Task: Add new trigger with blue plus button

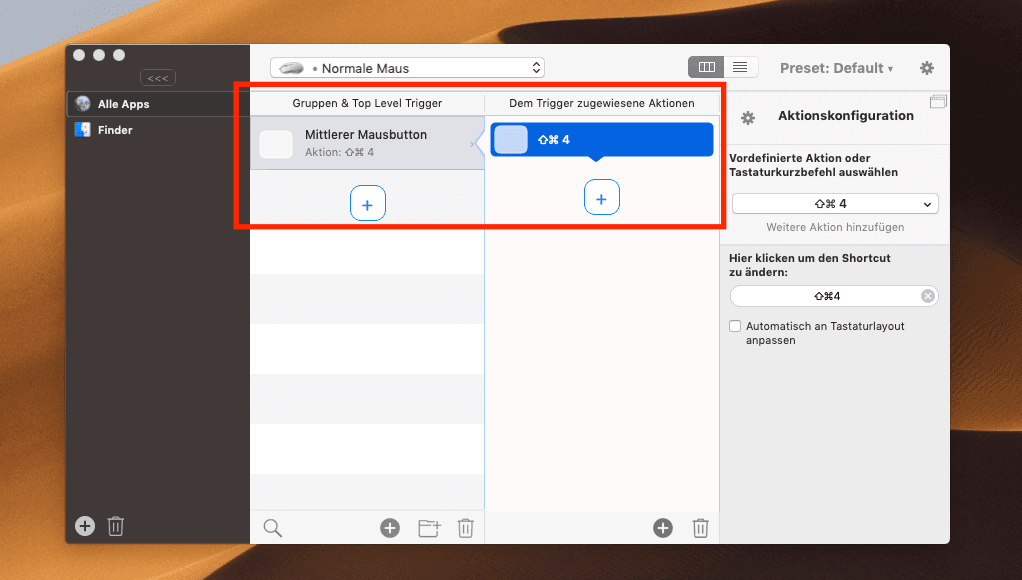Action: pyautogui.click(x=368, y=203)
